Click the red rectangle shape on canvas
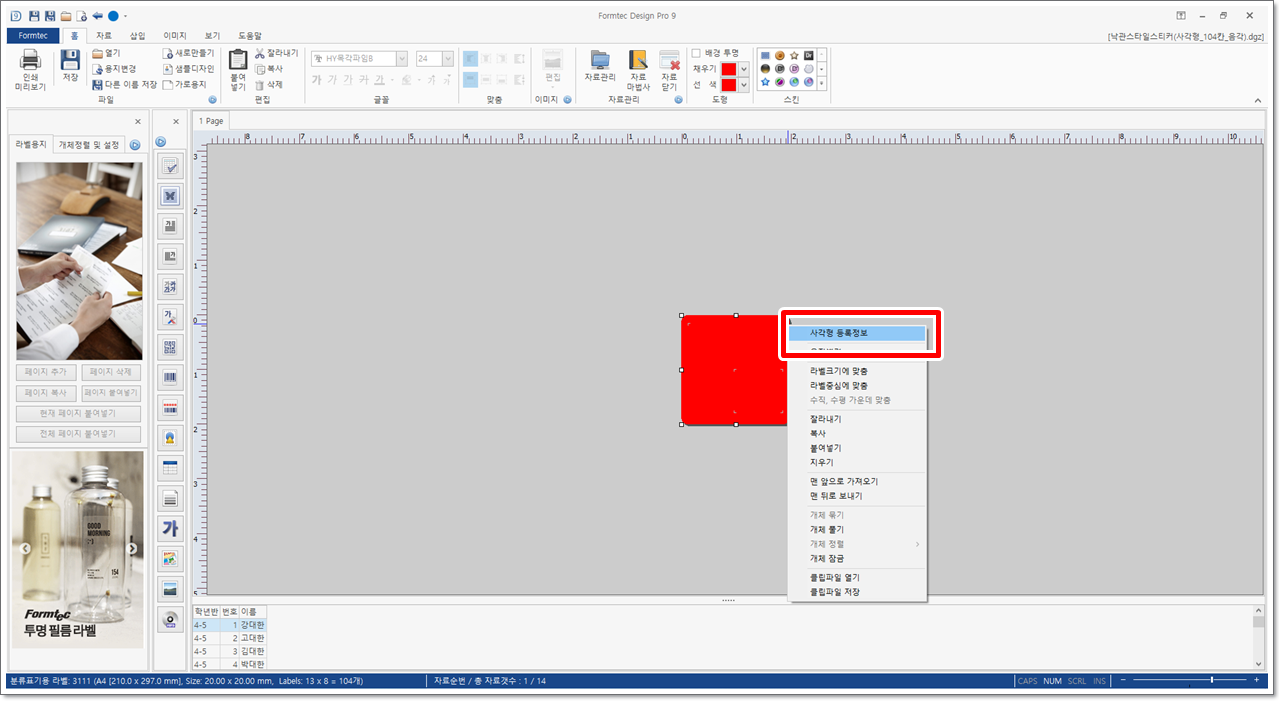This screenshot has height=701, width=1280. pos(735,370)
